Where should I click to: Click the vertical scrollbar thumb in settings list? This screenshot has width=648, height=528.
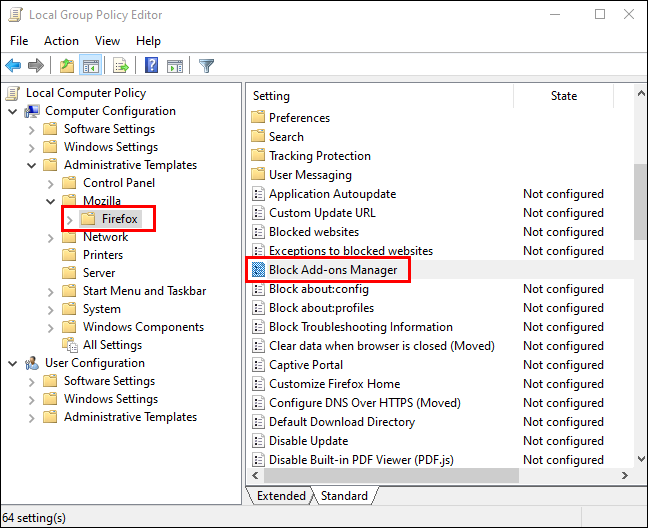click(641, 201)
